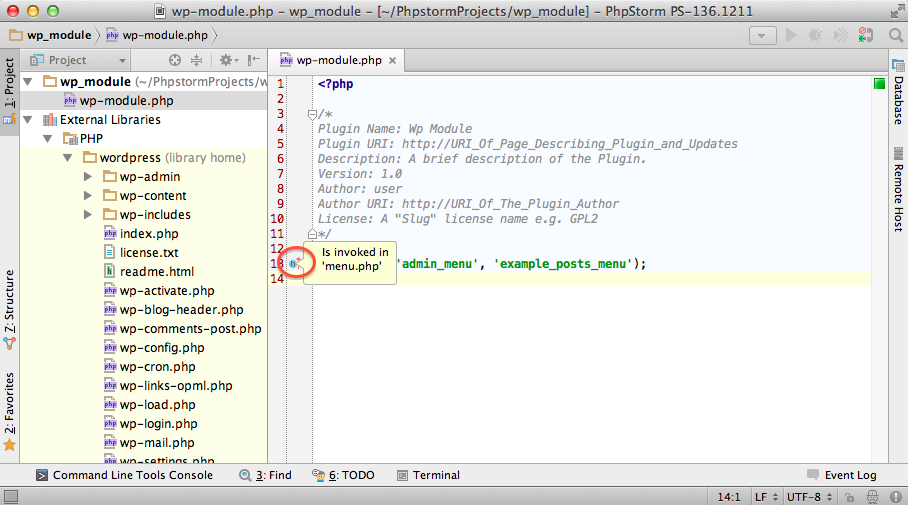The width and height of the screenshot is (908, 505).
Task: Click the gutter icon on line 13
Action: (294, 264)
